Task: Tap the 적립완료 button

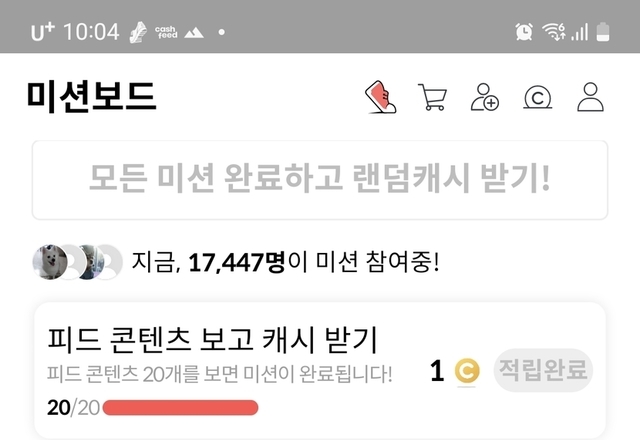Action: click(x=543, y=370)
